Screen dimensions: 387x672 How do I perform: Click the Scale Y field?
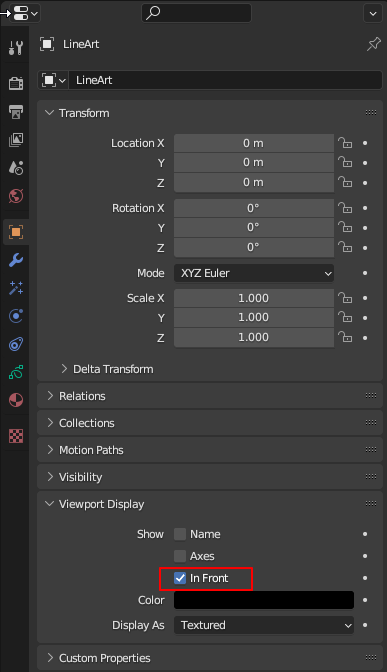point(254,318)
